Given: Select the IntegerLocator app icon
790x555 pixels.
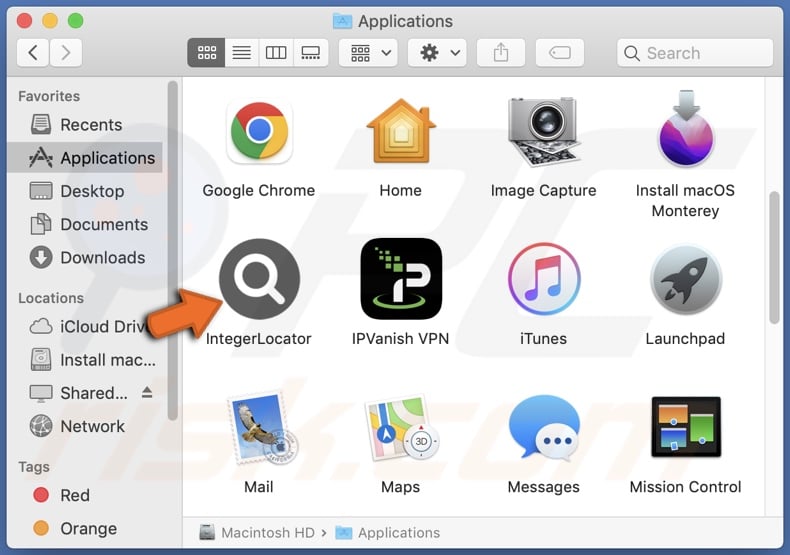Looking at the screenshot, I should [259, 279].
